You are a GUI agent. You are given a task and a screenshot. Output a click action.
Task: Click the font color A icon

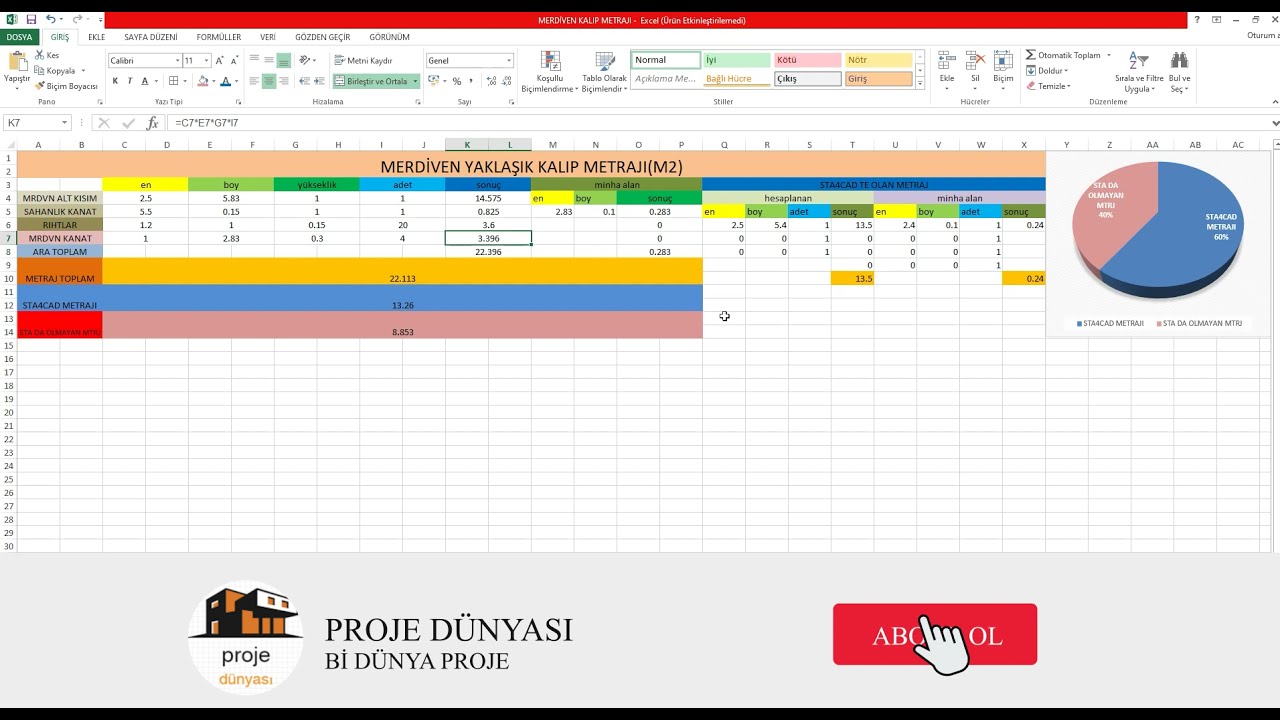click(225, 81)
